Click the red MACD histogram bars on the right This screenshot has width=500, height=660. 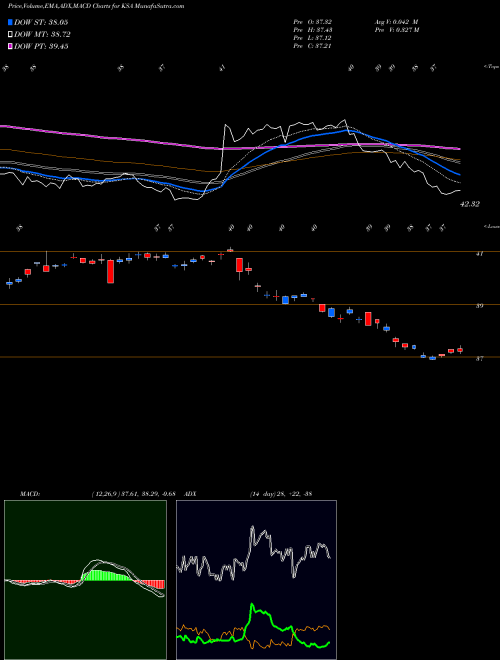tap(149, 585)
